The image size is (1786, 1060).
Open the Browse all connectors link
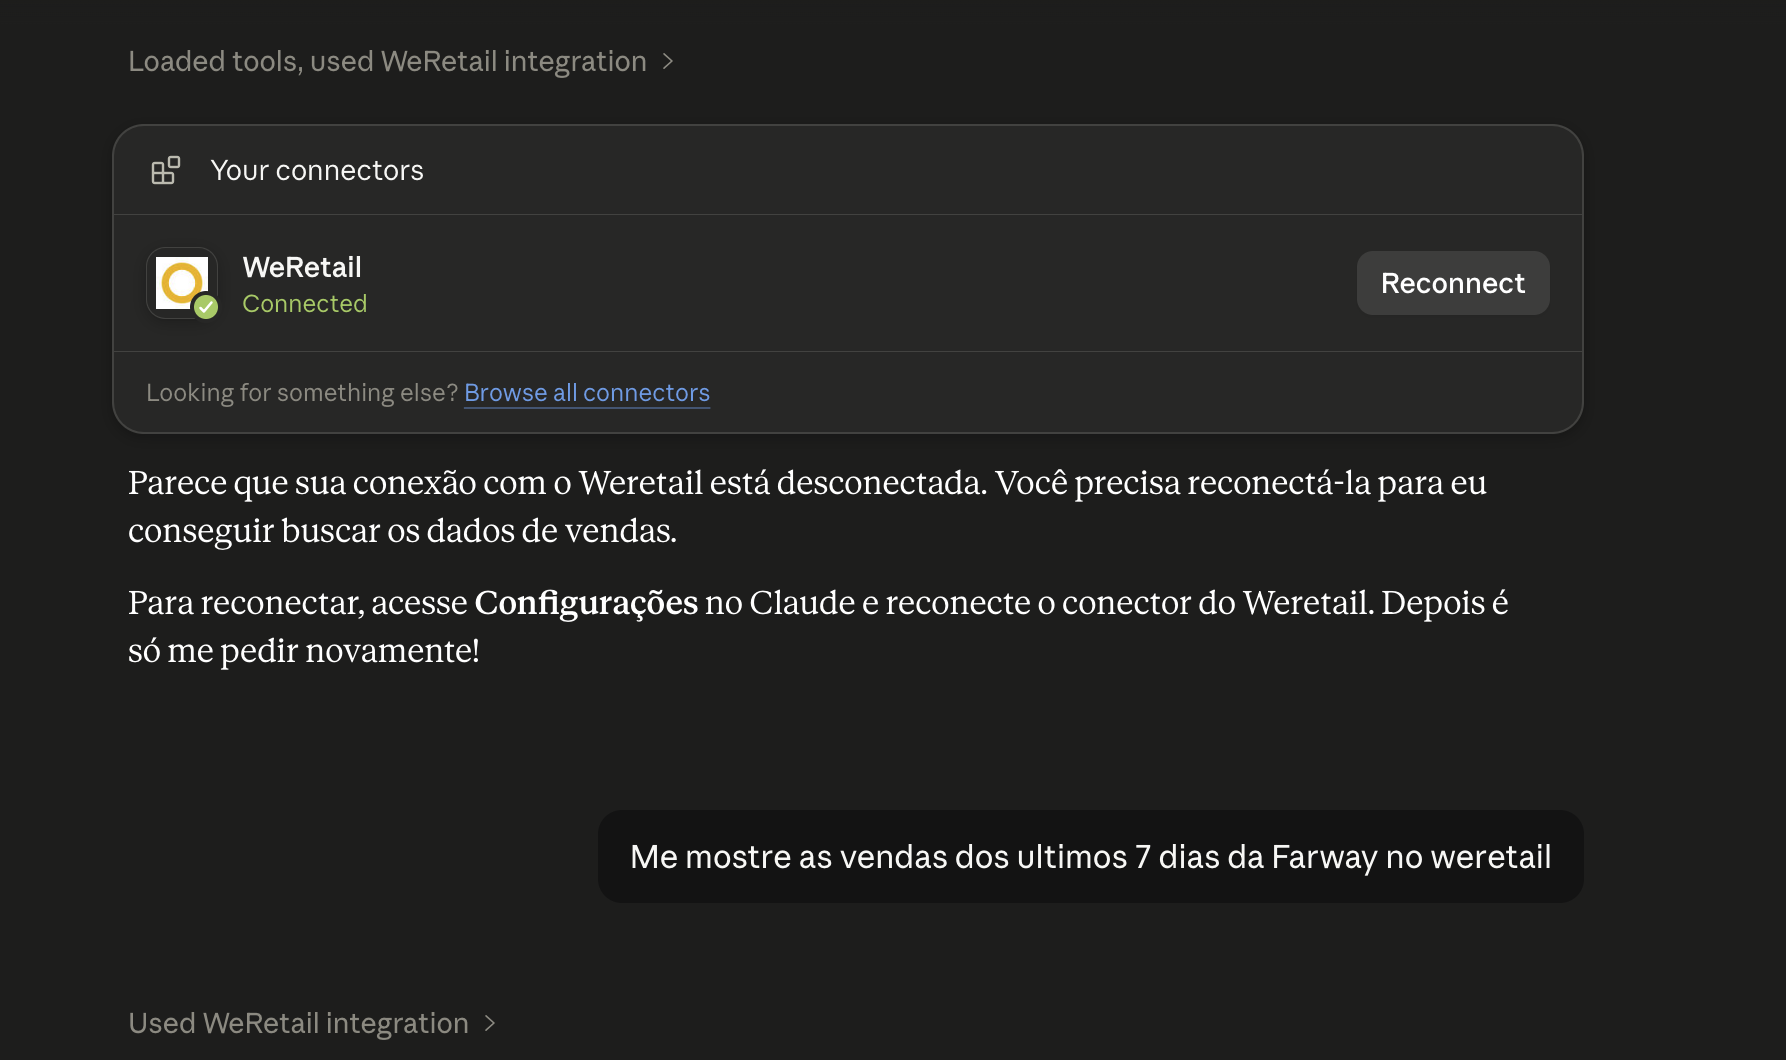pyautogui.click(x=587, y=393)
